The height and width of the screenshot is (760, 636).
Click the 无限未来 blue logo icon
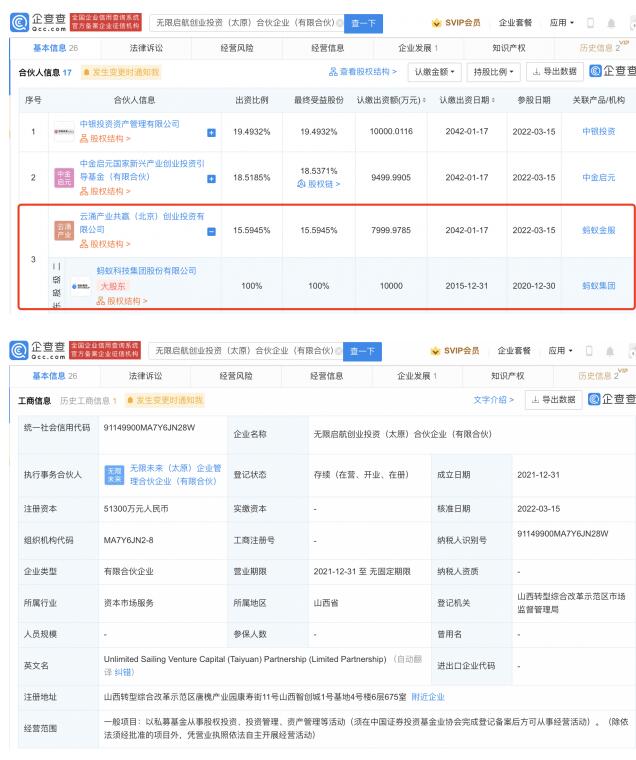[x=114, y=475]
